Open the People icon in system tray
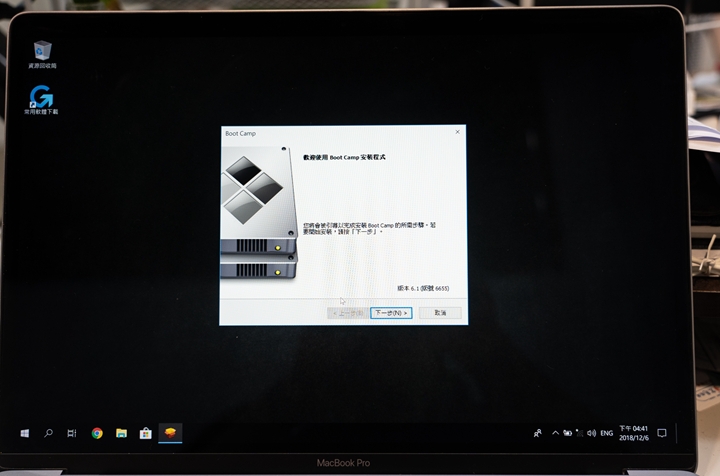This screenshot has width=720, height=476. point(538,433)
